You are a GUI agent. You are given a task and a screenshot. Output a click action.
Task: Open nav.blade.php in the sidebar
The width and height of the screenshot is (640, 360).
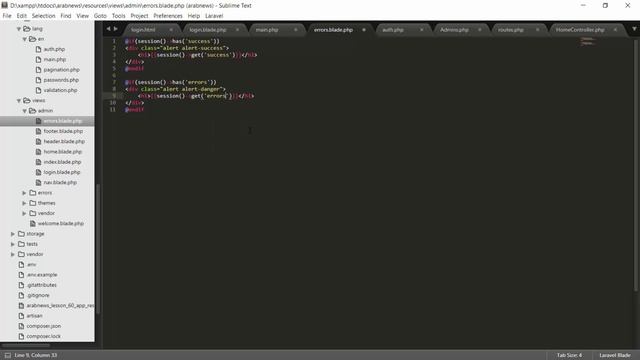click(x=60, y=182)
